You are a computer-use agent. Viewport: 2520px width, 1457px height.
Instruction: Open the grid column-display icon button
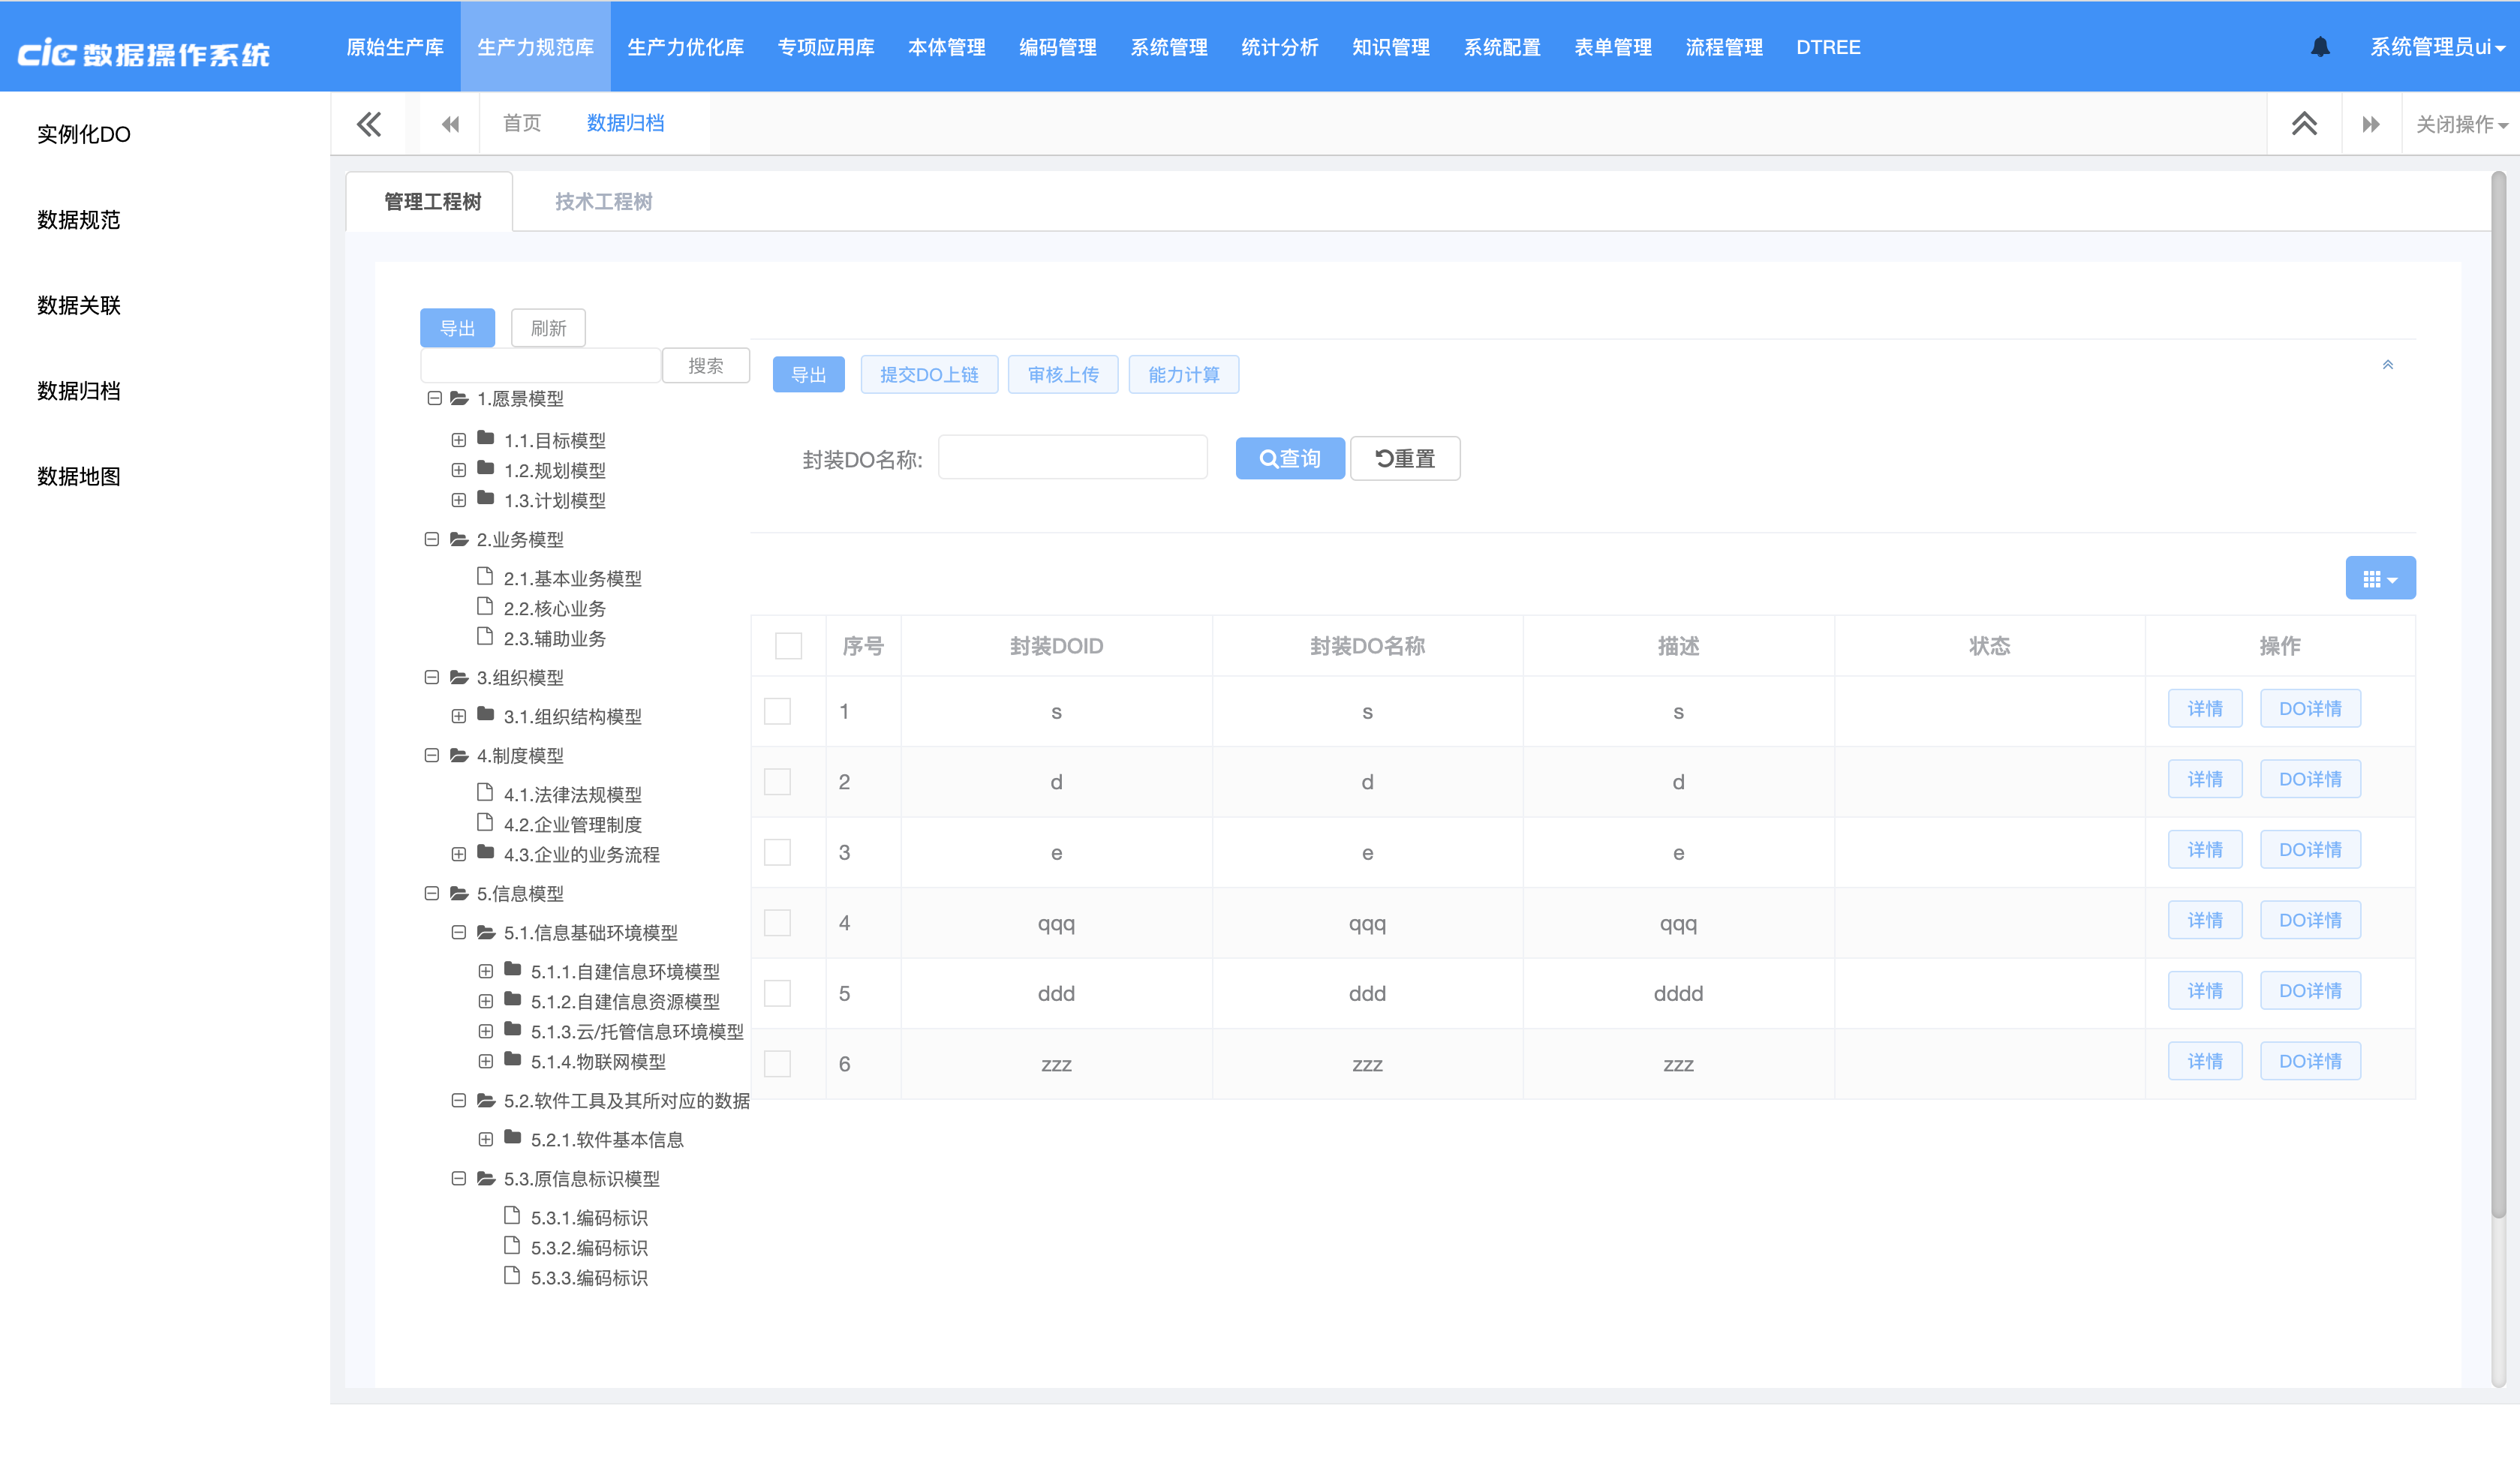(x=2380, y=579)
